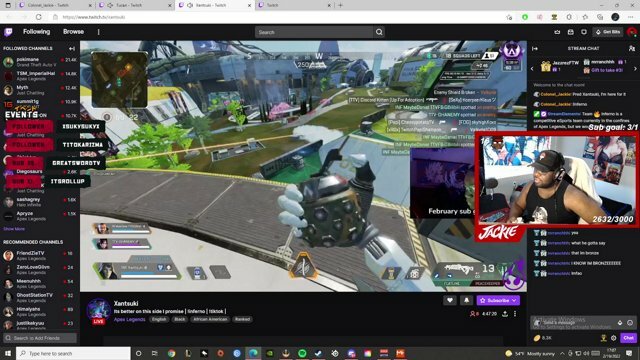This screenshot has height=360, width=640.
Task: Open Bits icon in chat input
Action: pos(620,322)
